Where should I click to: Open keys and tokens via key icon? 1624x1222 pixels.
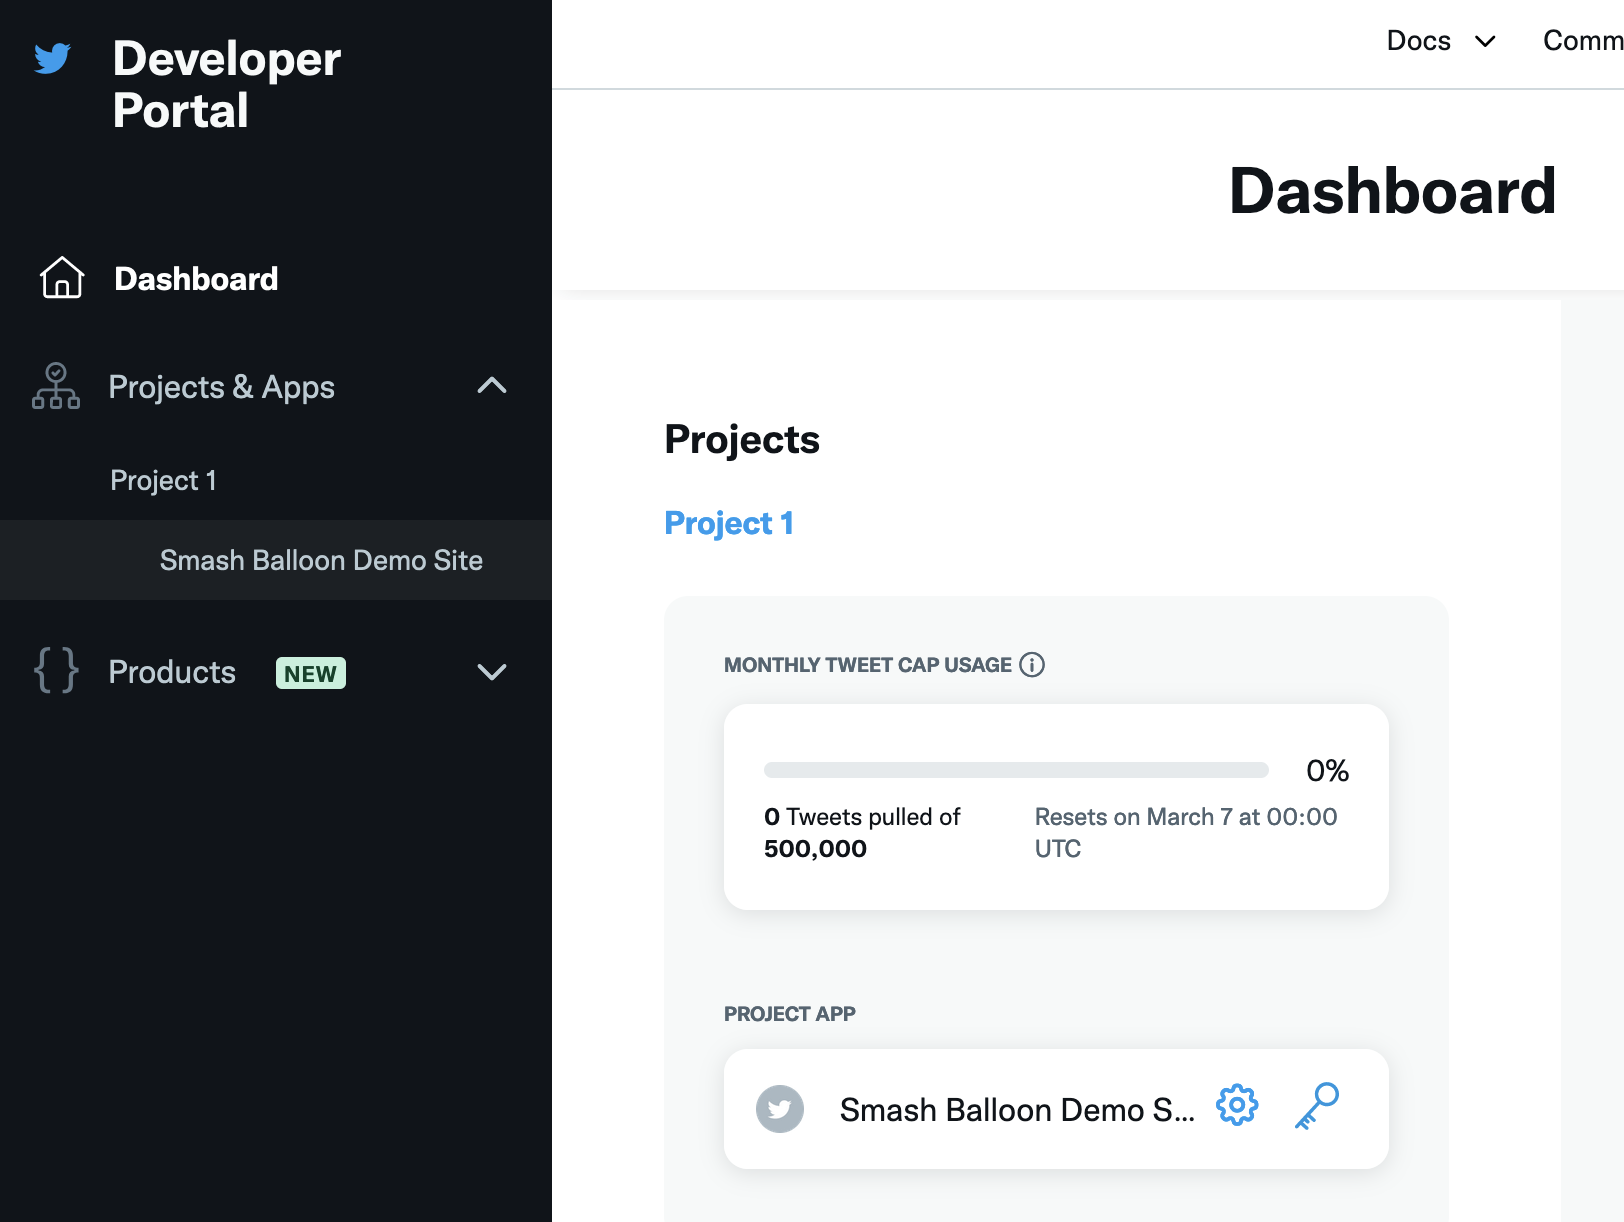pyautogui.click(x=1316, y=1106)
